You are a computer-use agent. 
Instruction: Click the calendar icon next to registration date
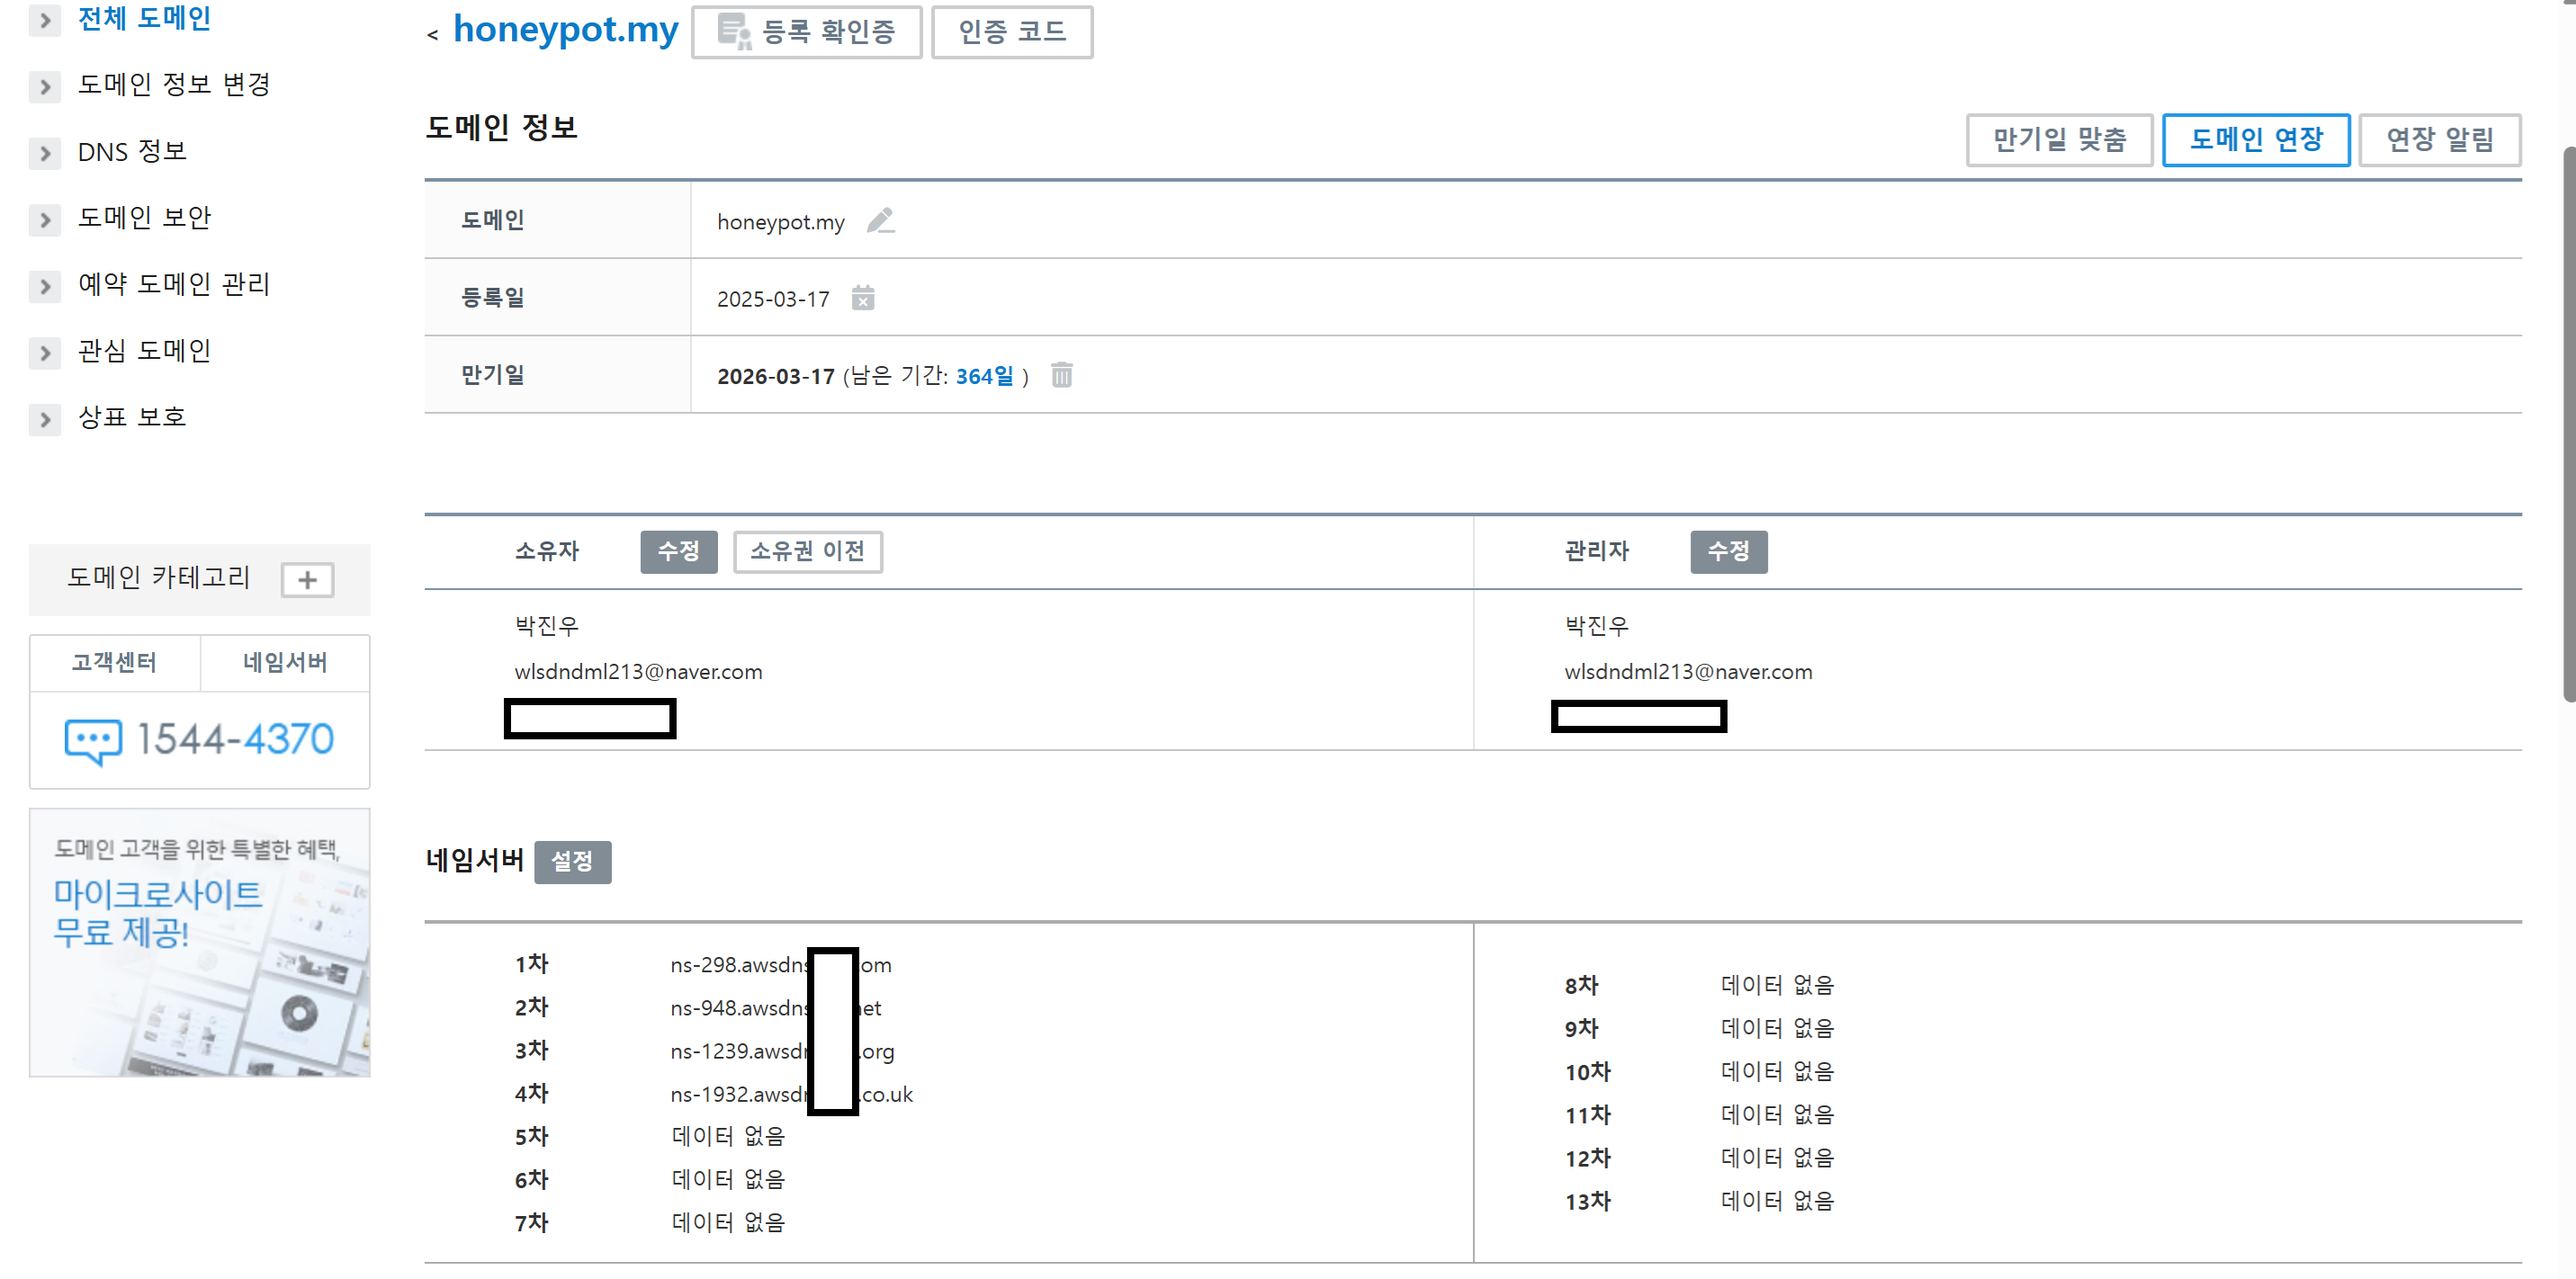coord(862,298)
